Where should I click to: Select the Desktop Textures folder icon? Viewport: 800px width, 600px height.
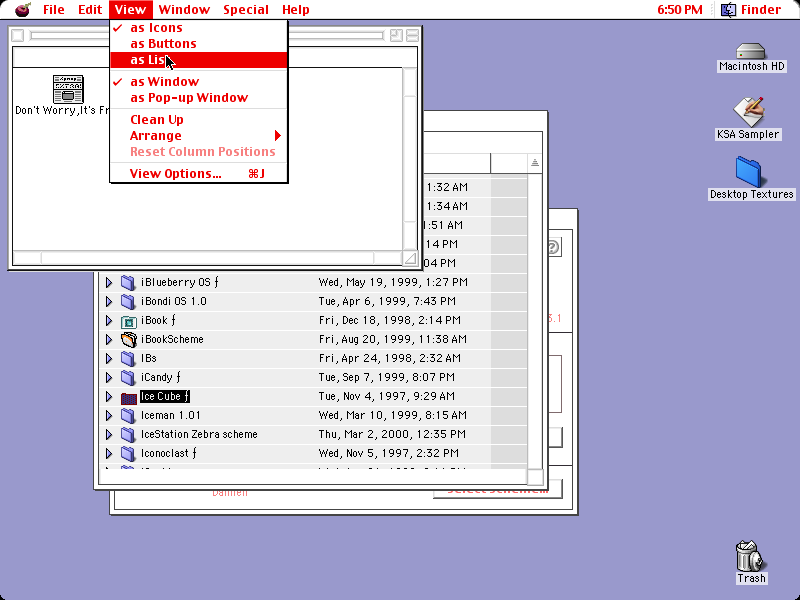click(748, 172)
